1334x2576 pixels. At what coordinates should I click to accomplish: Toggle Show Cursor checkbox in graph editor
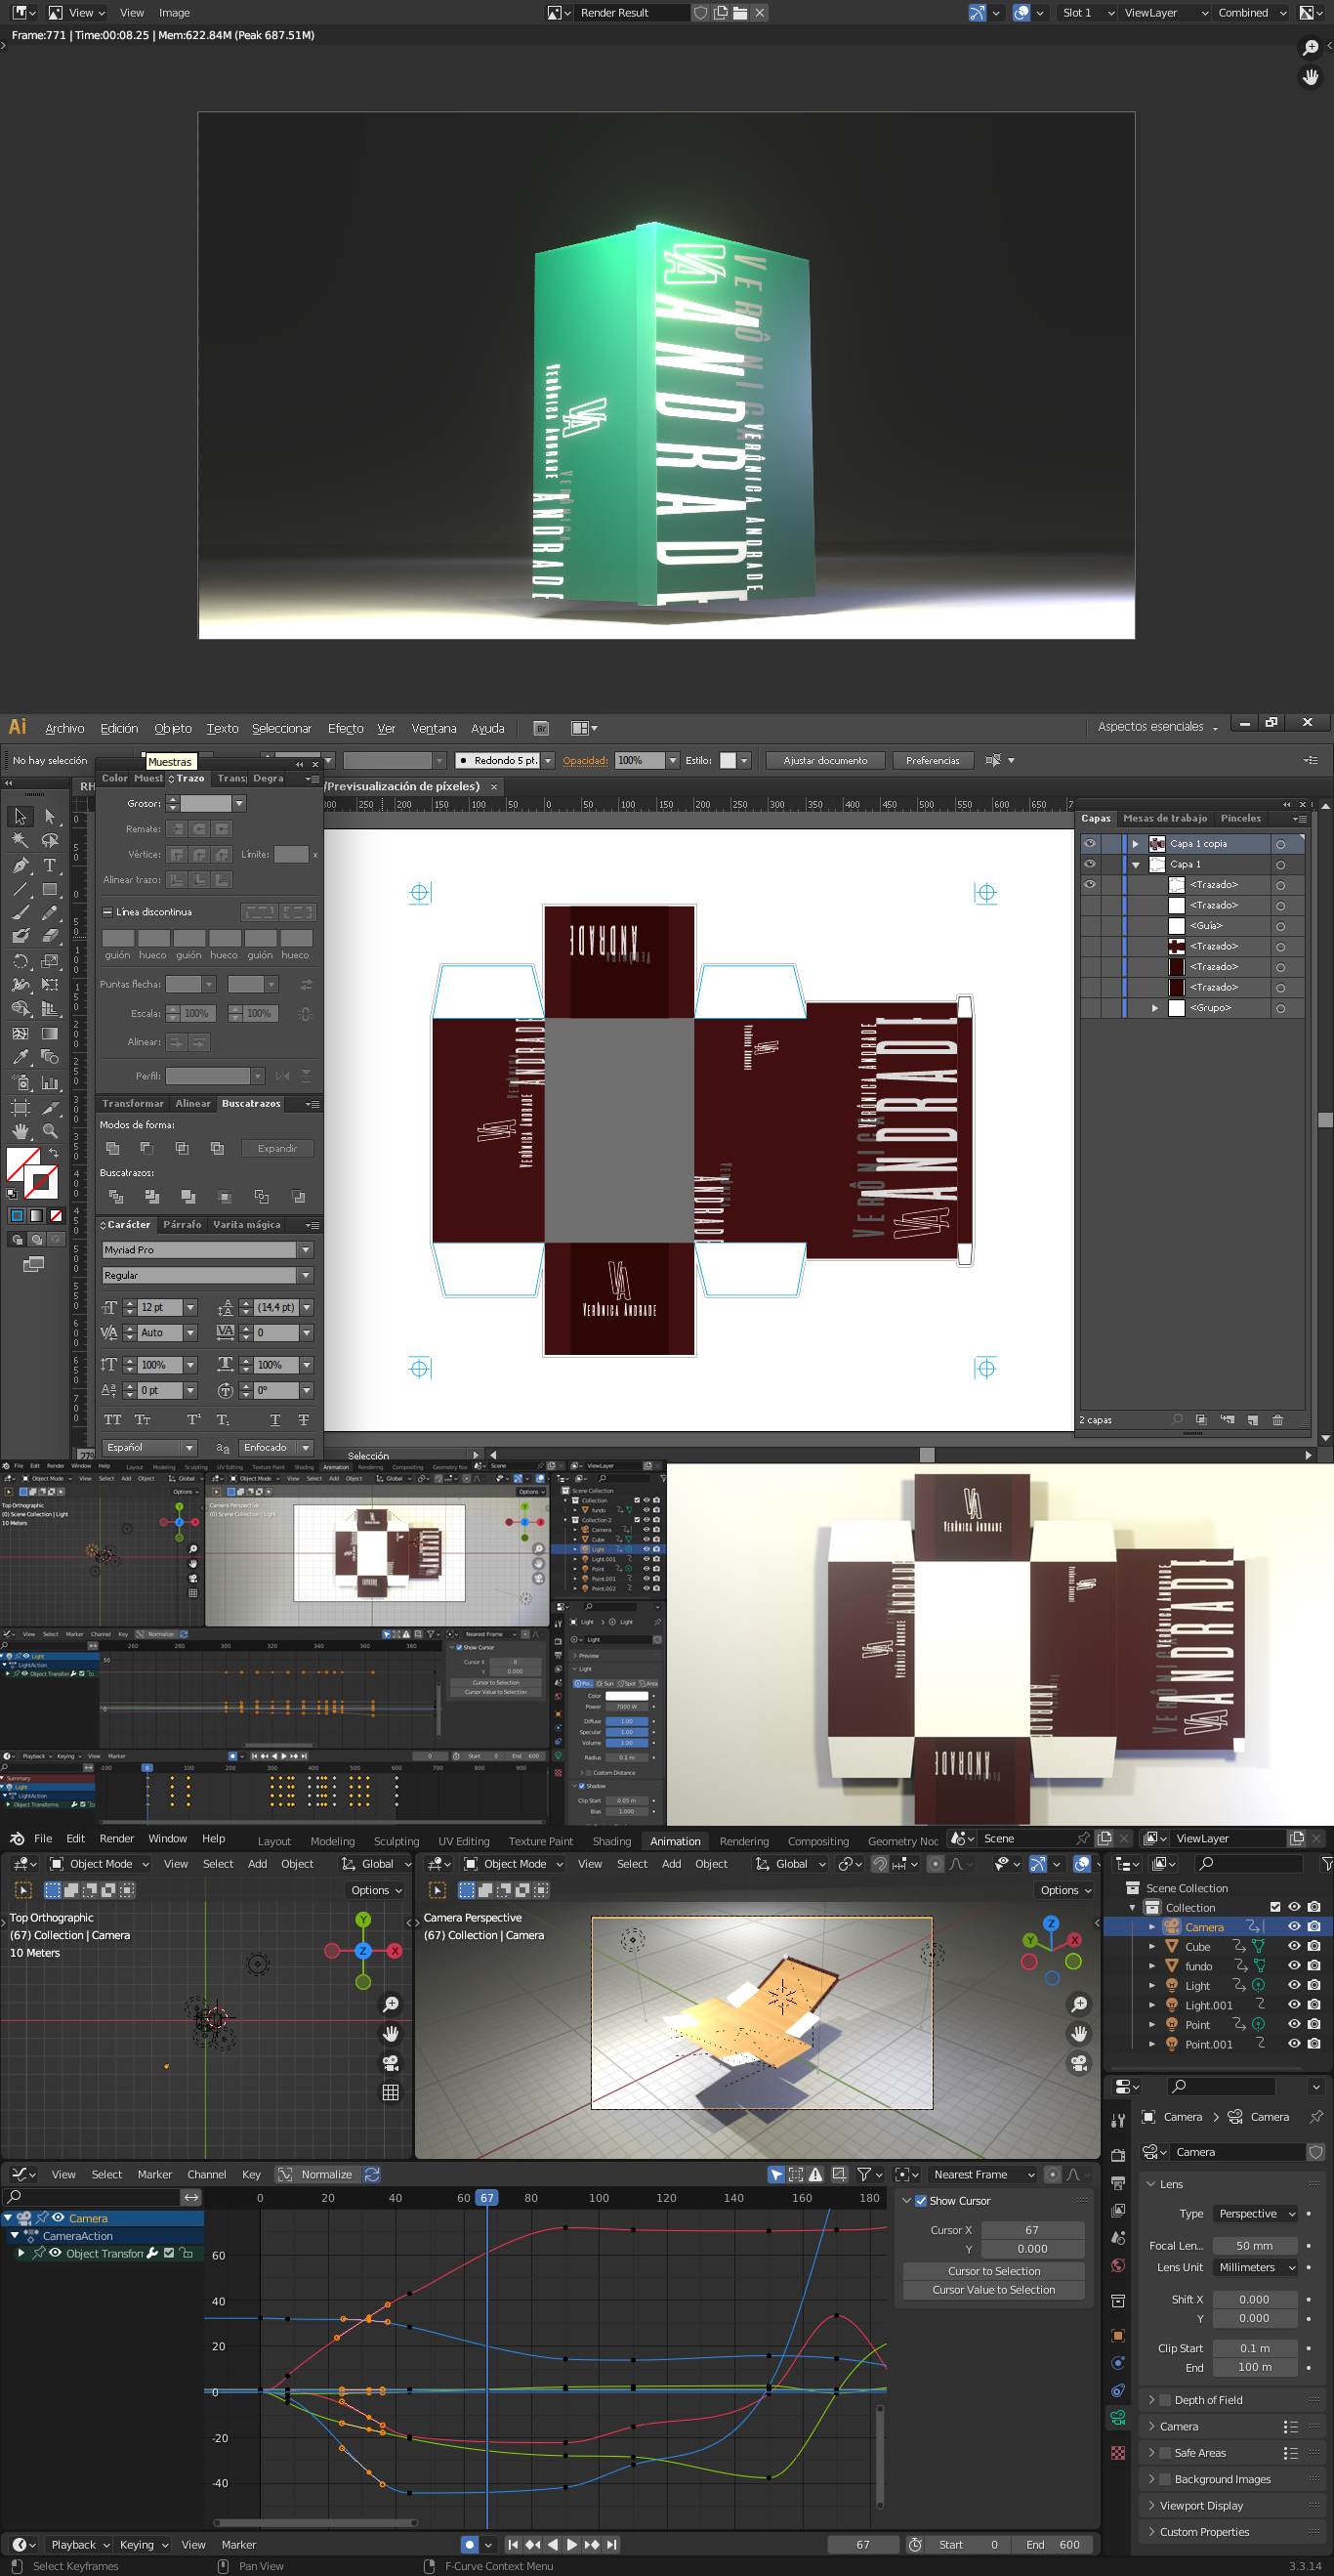click(921, 2201)
